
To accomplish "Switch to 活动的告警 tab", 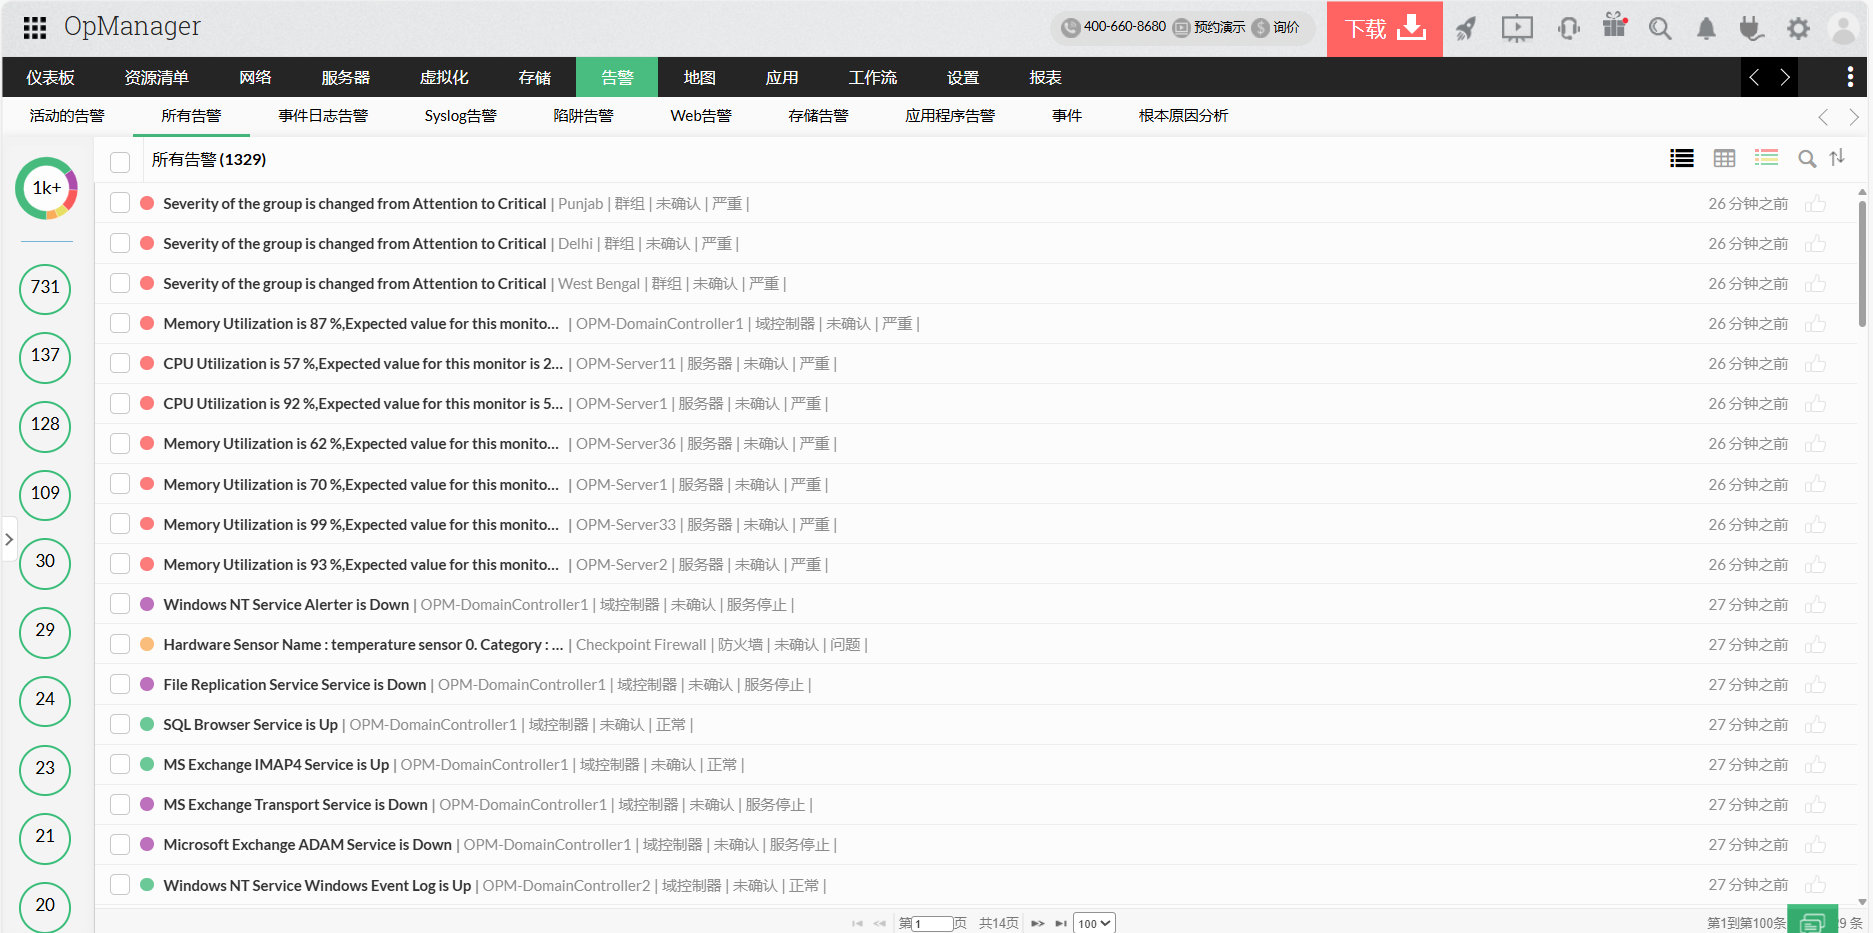I will pos(67,116).
